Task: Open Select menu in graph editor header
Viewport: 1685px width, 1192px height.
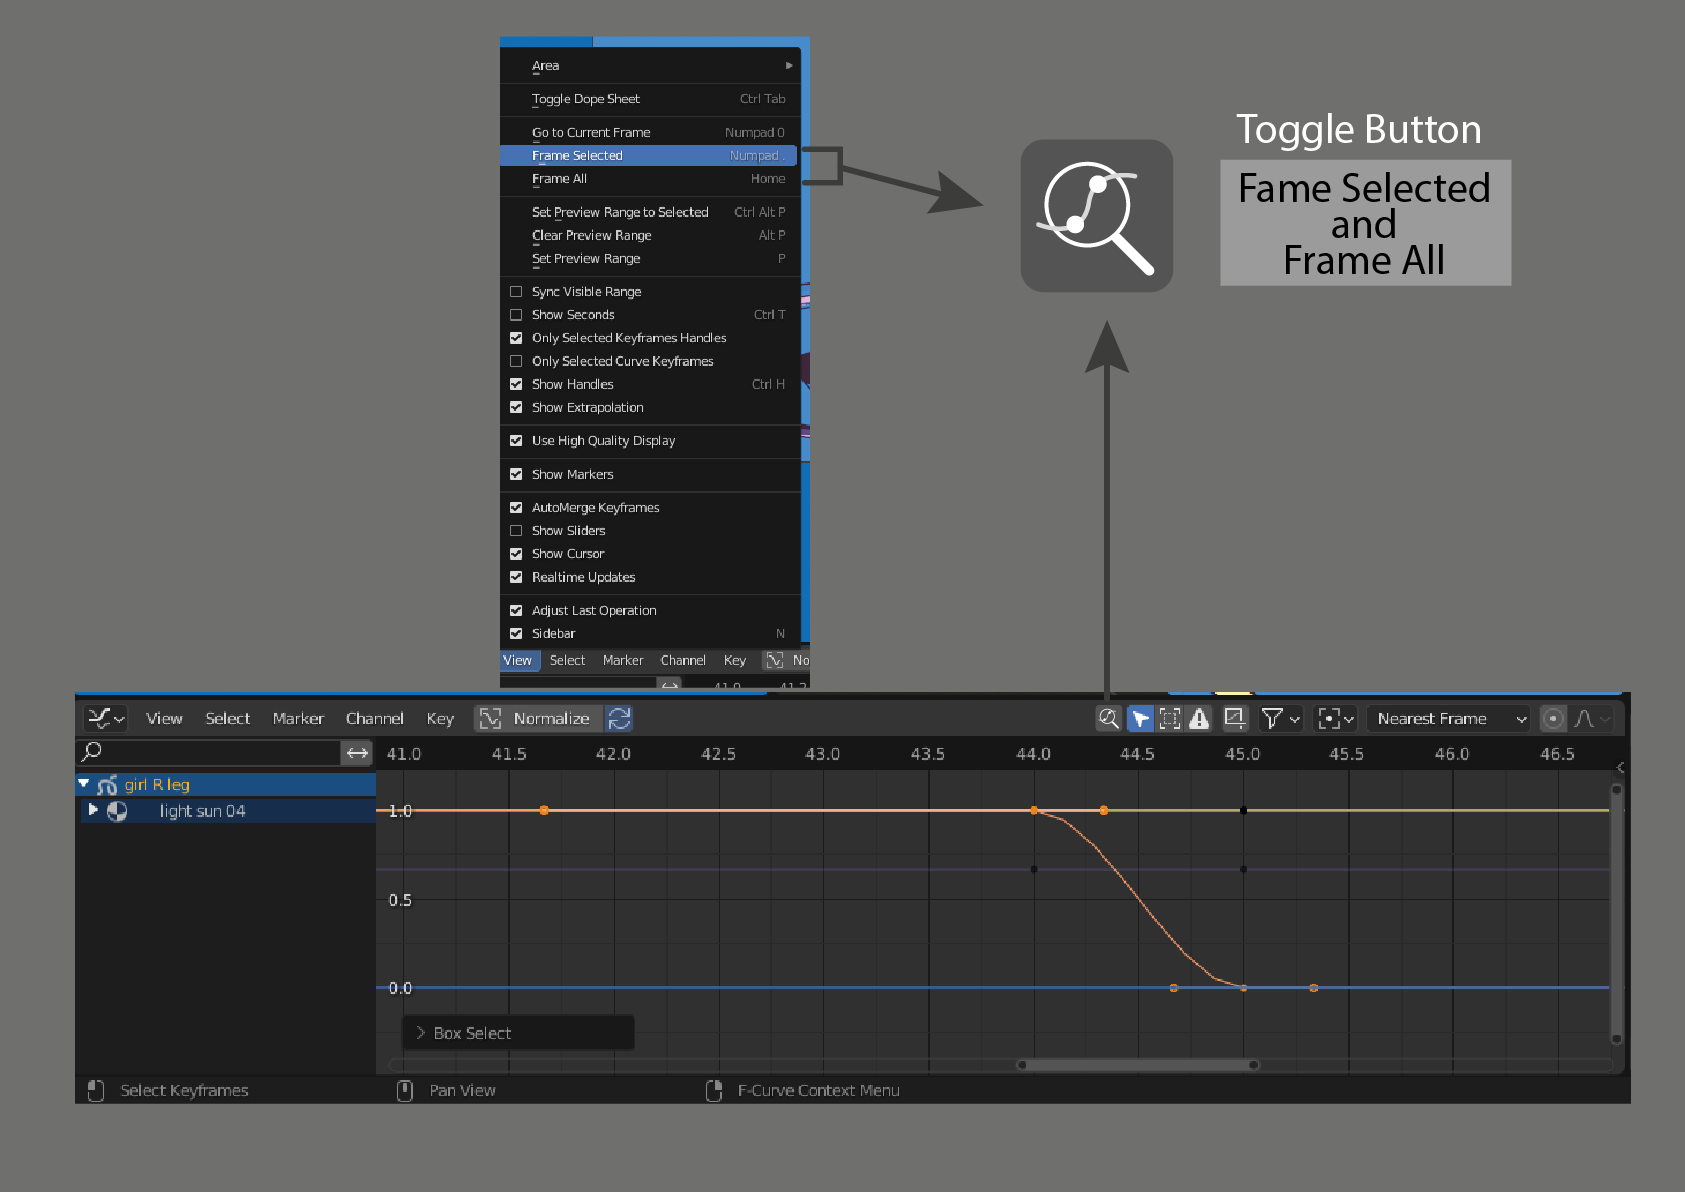Action: tap(228, 718)
